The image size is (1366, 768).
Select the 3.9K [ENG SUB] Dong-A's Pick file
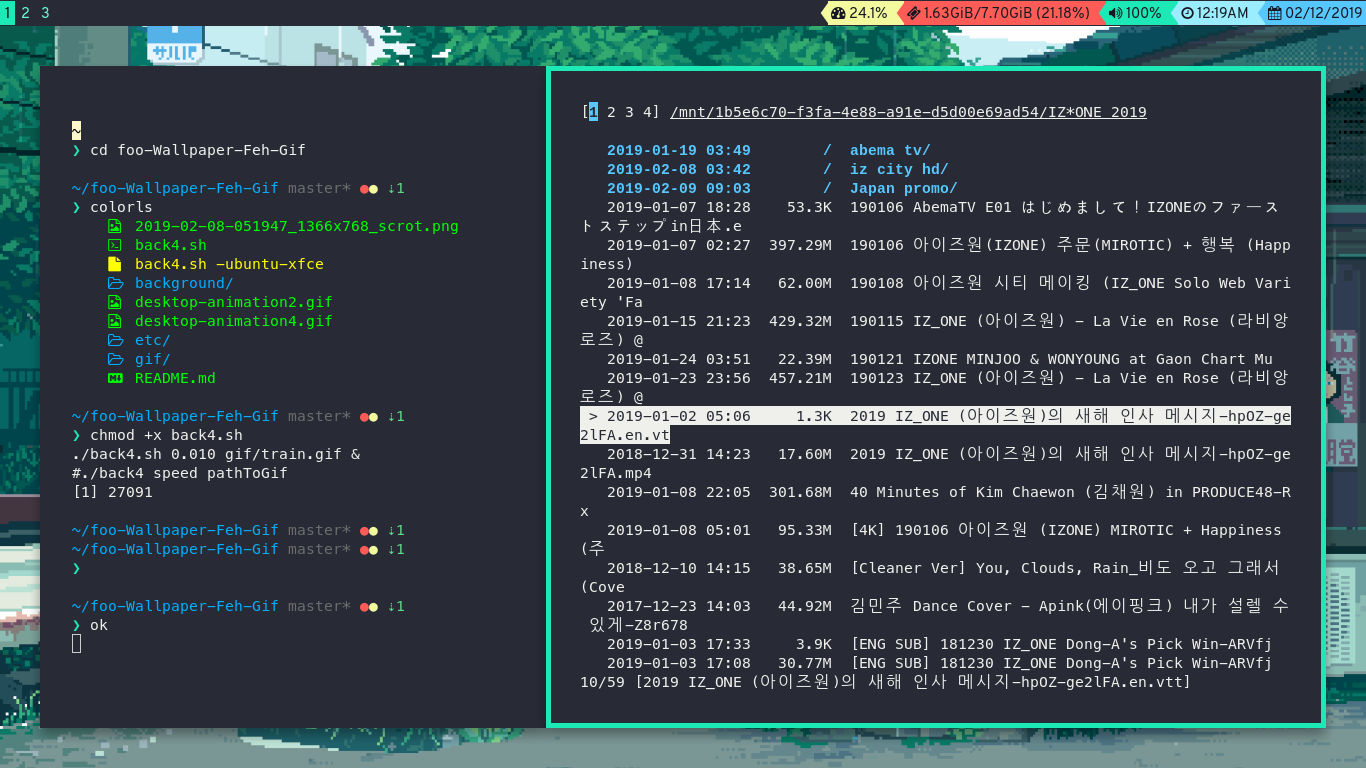click(935, 644)
